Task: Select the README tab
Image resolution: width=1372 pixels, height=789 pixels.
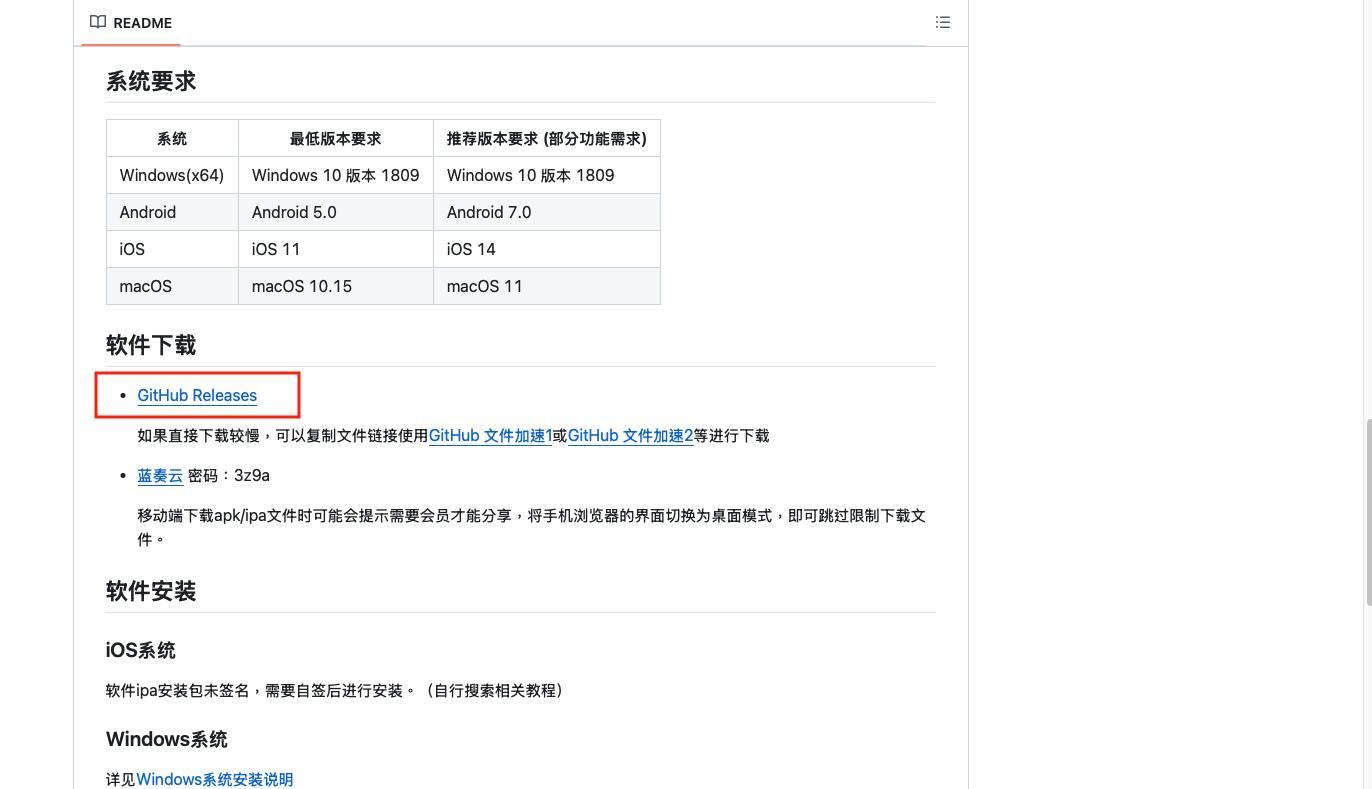Action: 131,22
